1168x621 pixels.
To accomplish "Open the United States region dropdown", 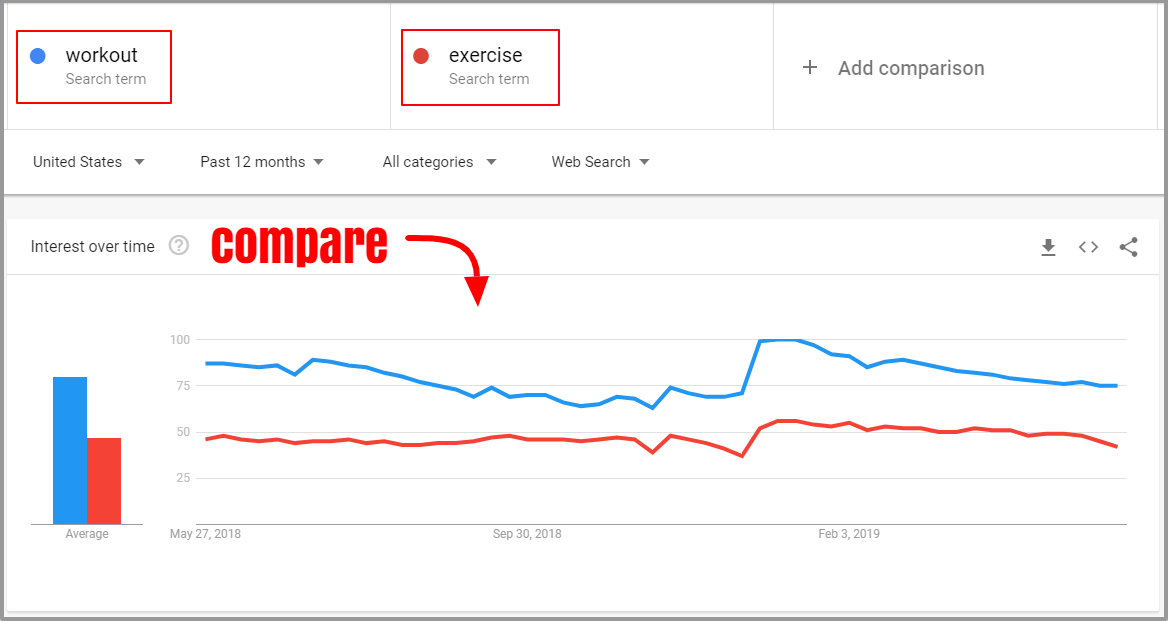I will pyautogui.click(x=89, y=162).
